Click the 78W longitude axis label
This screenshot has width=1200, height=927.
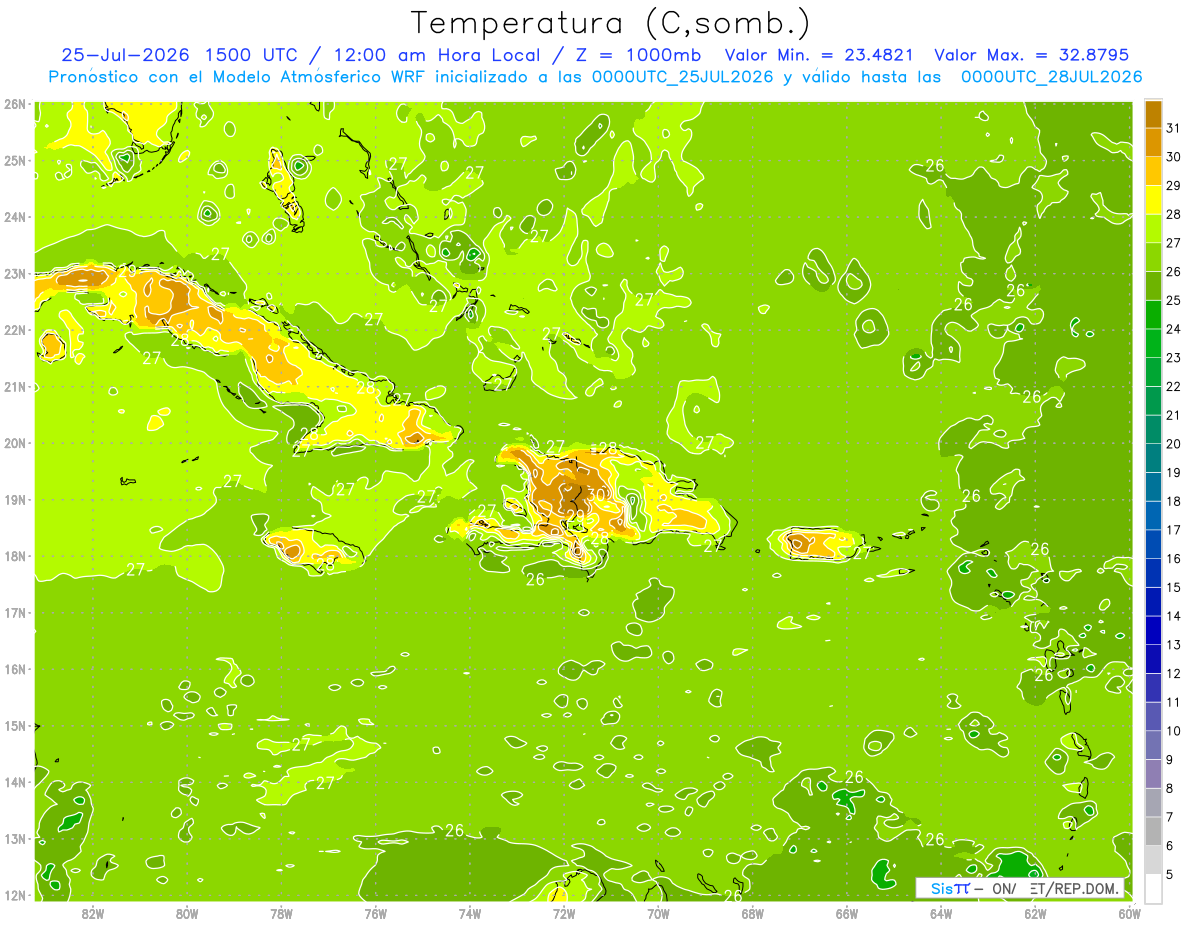pyautogui.click(x=281, y=913)
